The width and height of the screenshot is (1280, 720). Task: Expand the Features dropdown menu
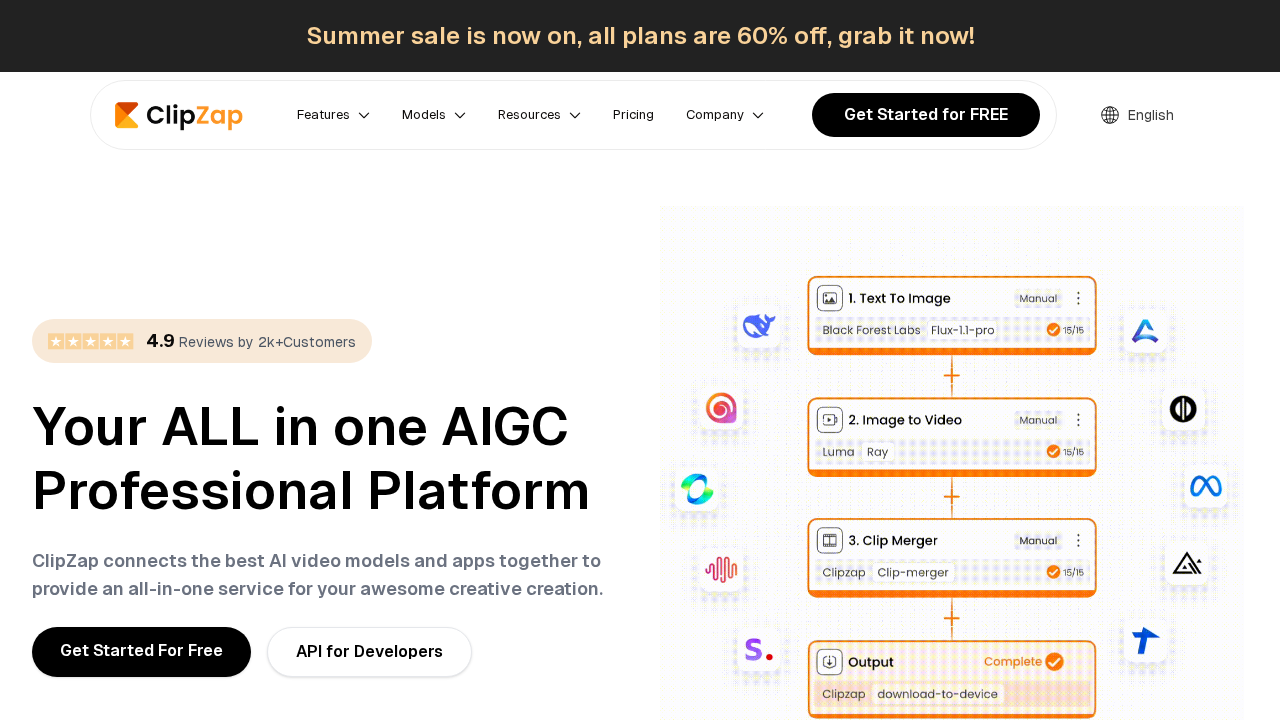coord(333,115)
